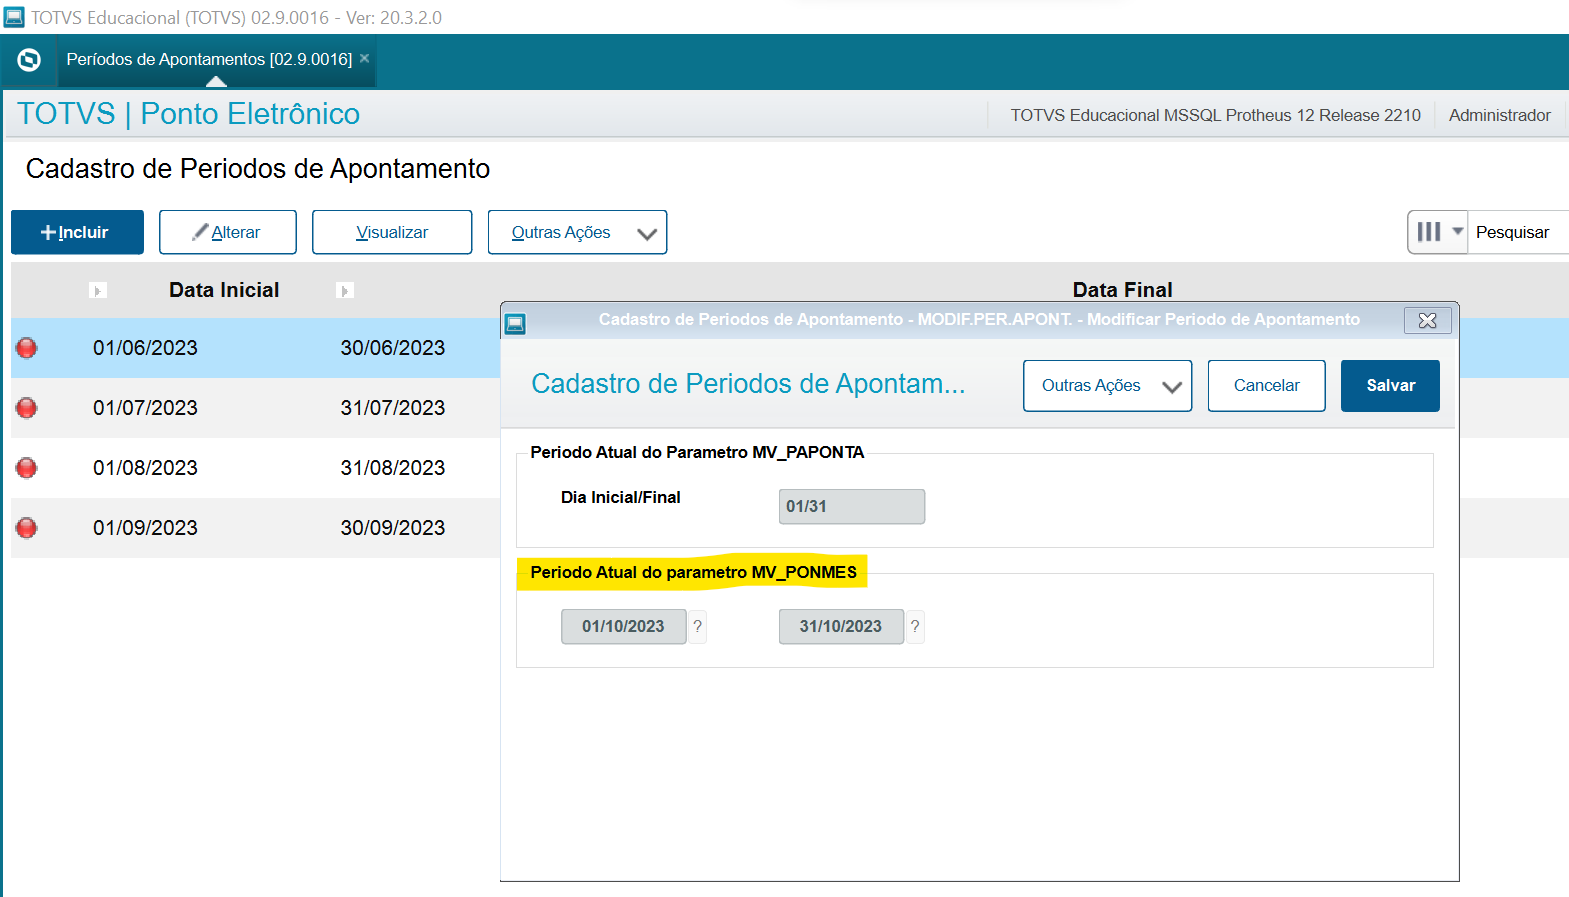Click the 30/09/2023 end date cell
The height and width of the screenshot is (897, 1569).
(x=393, y=528)
